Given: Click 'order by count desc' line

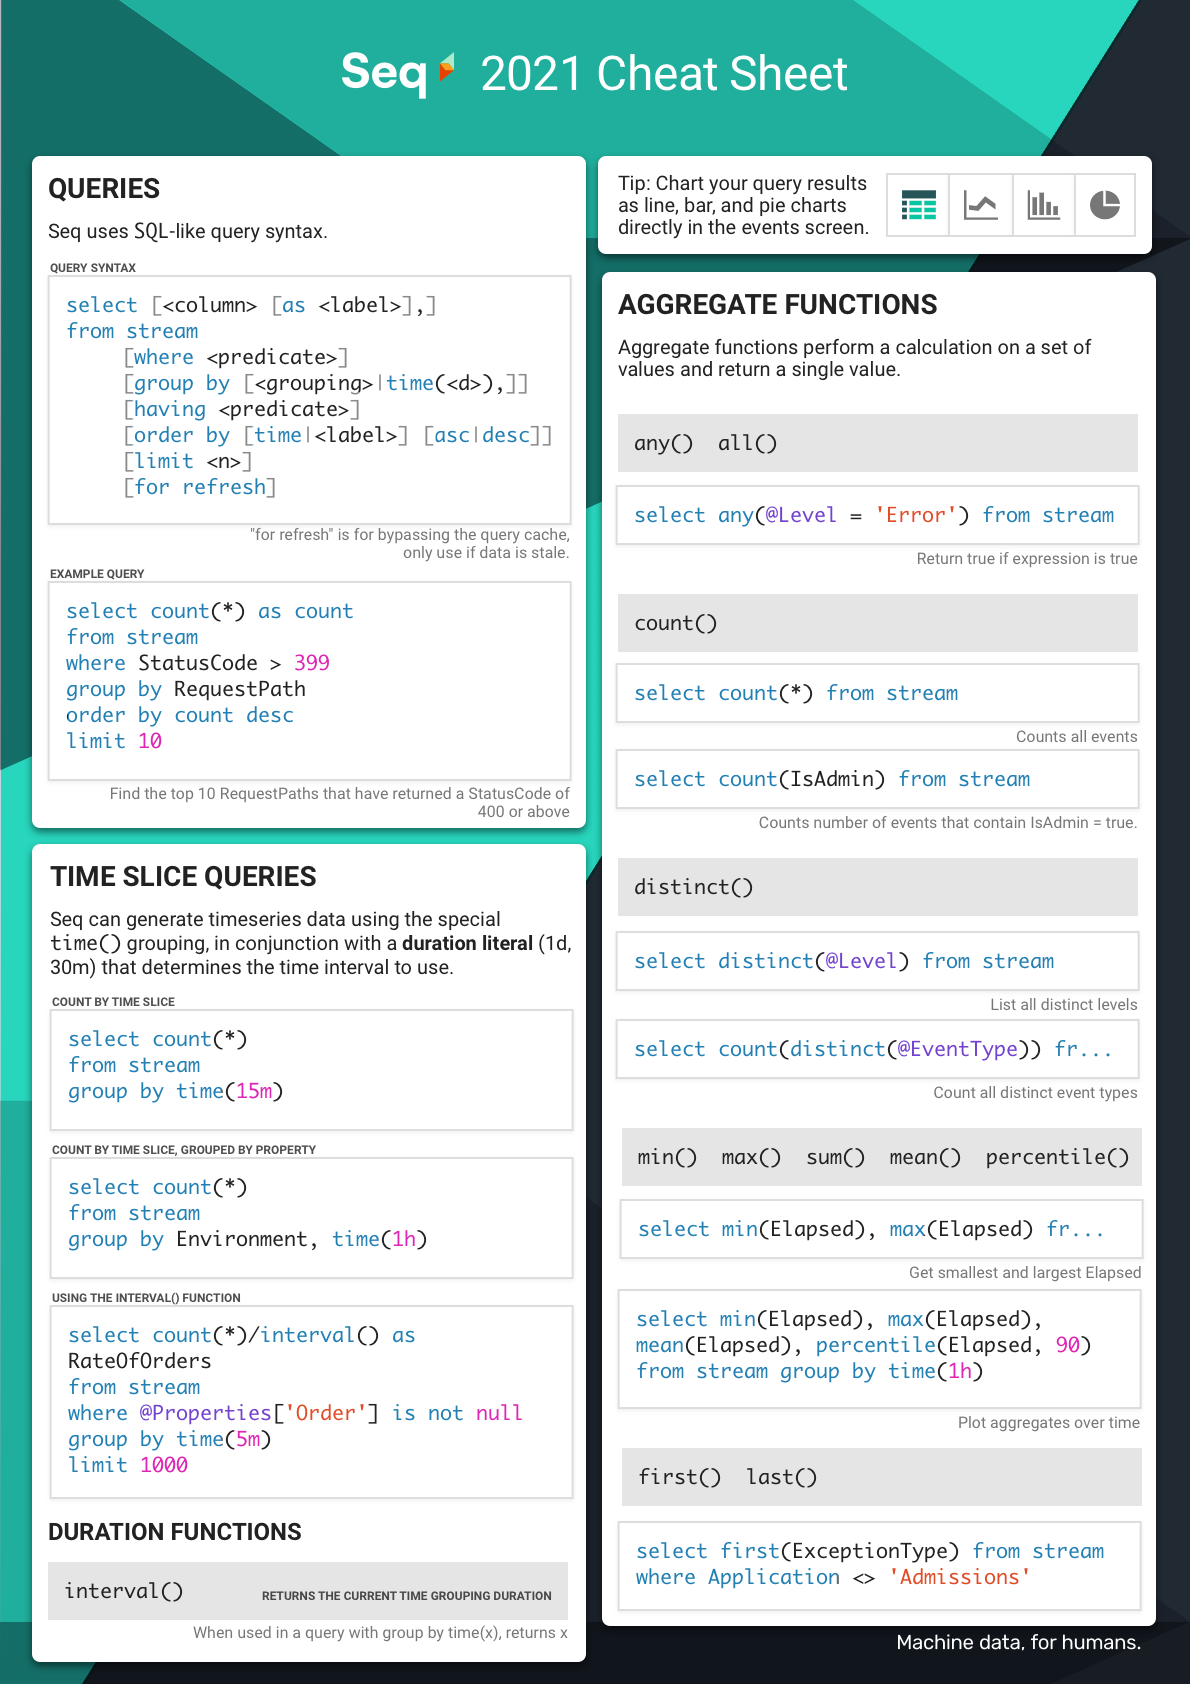Looking at the screenshot, I should [180, 715].
